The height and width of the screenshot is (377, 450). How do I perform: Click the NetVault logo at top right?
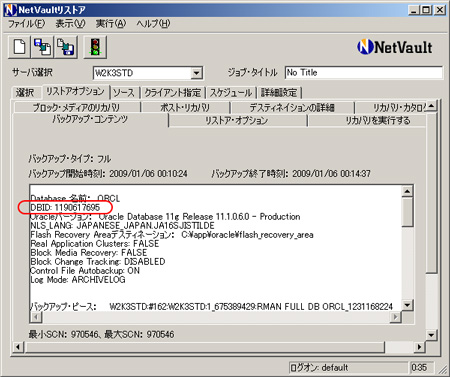coord(395,47)
